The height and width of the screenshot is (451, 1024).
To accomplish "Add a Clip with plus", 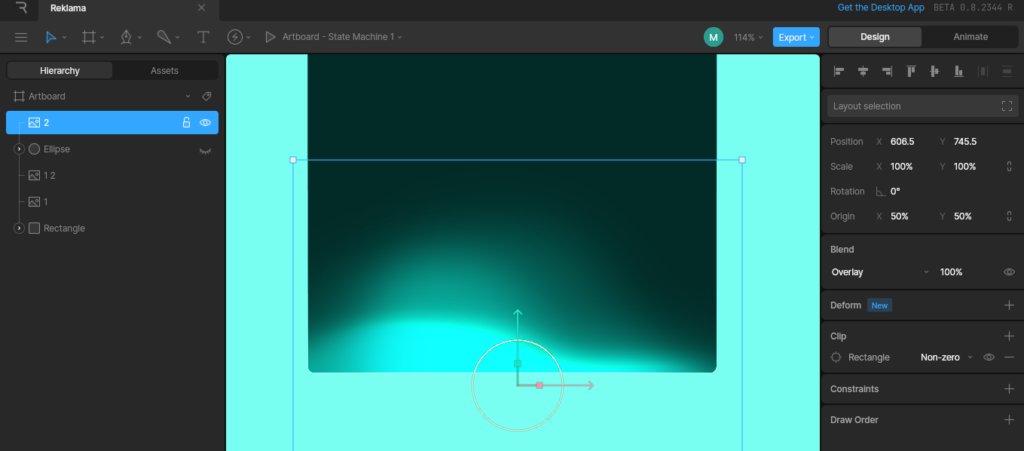I will tap(1009, 336).
